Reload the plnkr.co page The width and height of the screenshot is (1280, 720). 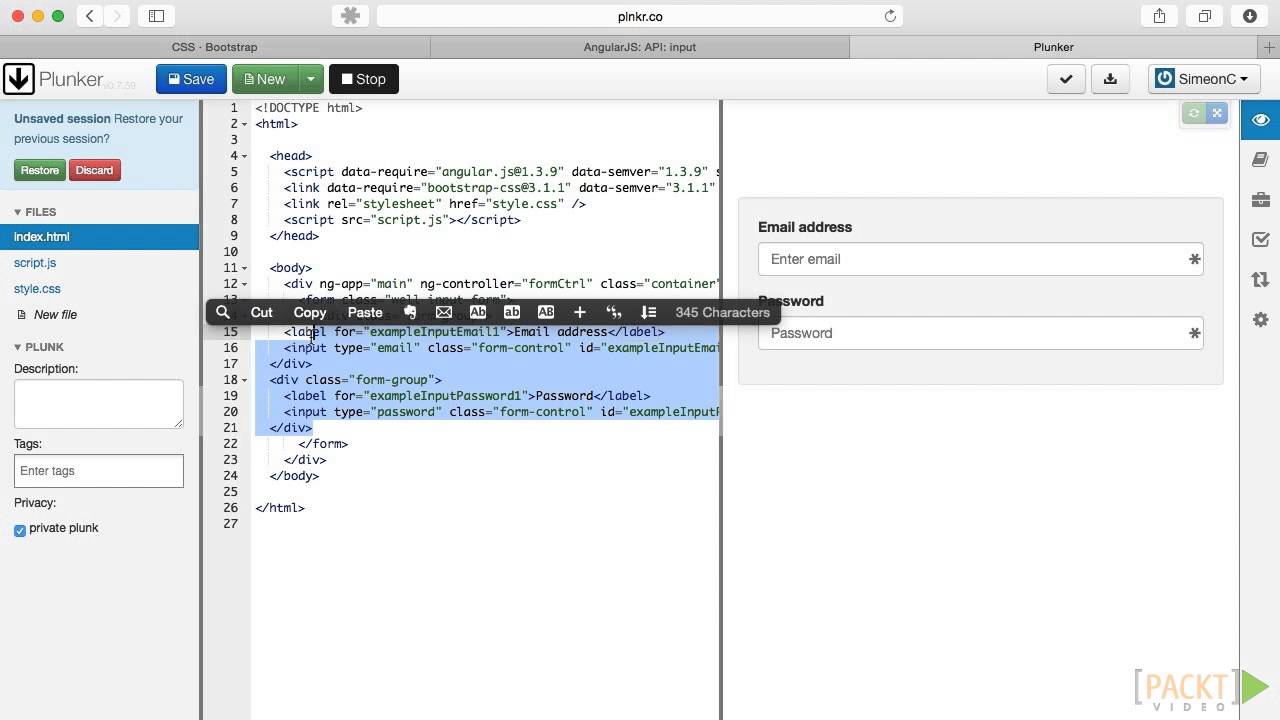(x=890, y=16)
